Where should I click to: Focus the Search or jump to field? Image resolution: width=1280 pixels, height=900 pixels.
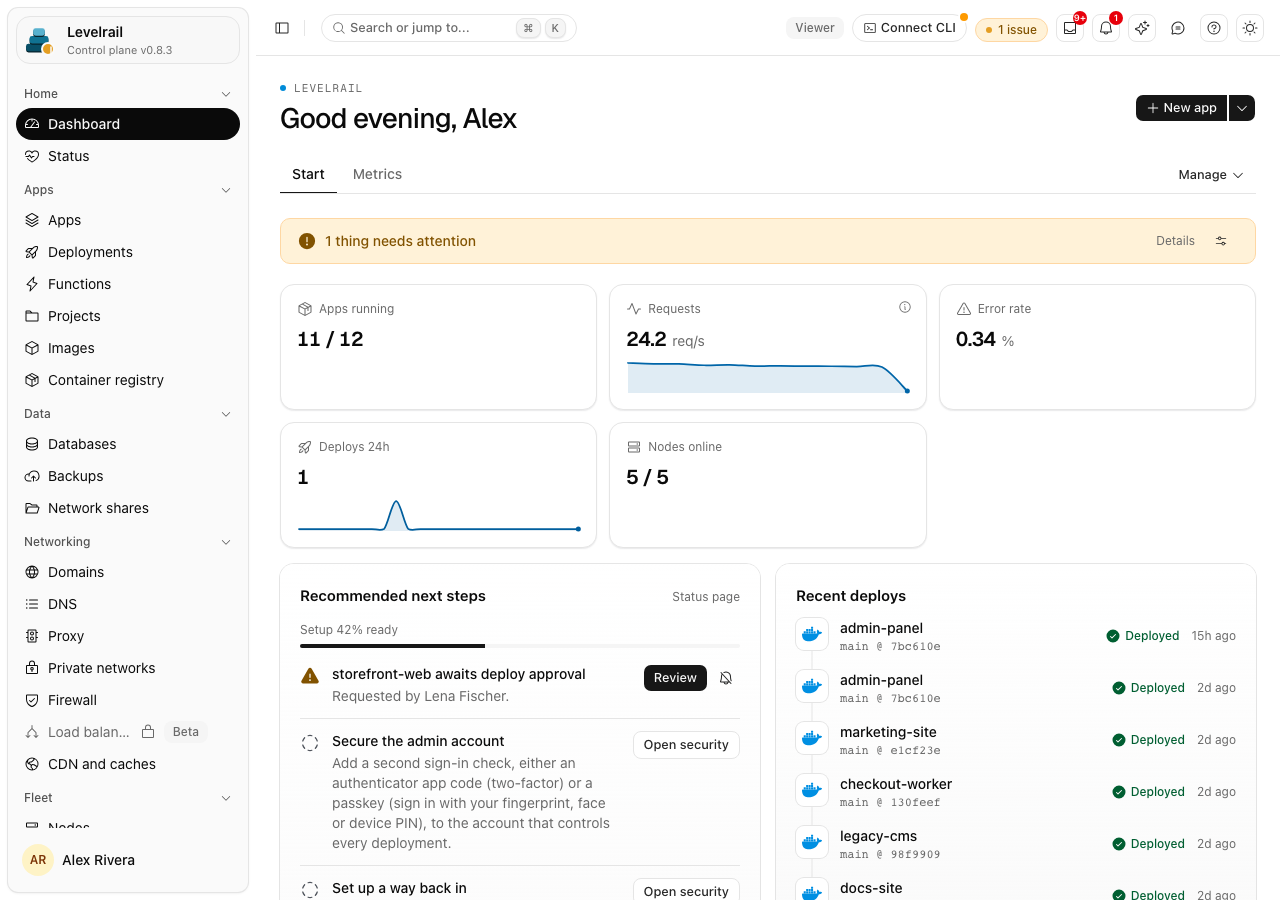coord(449,28)
